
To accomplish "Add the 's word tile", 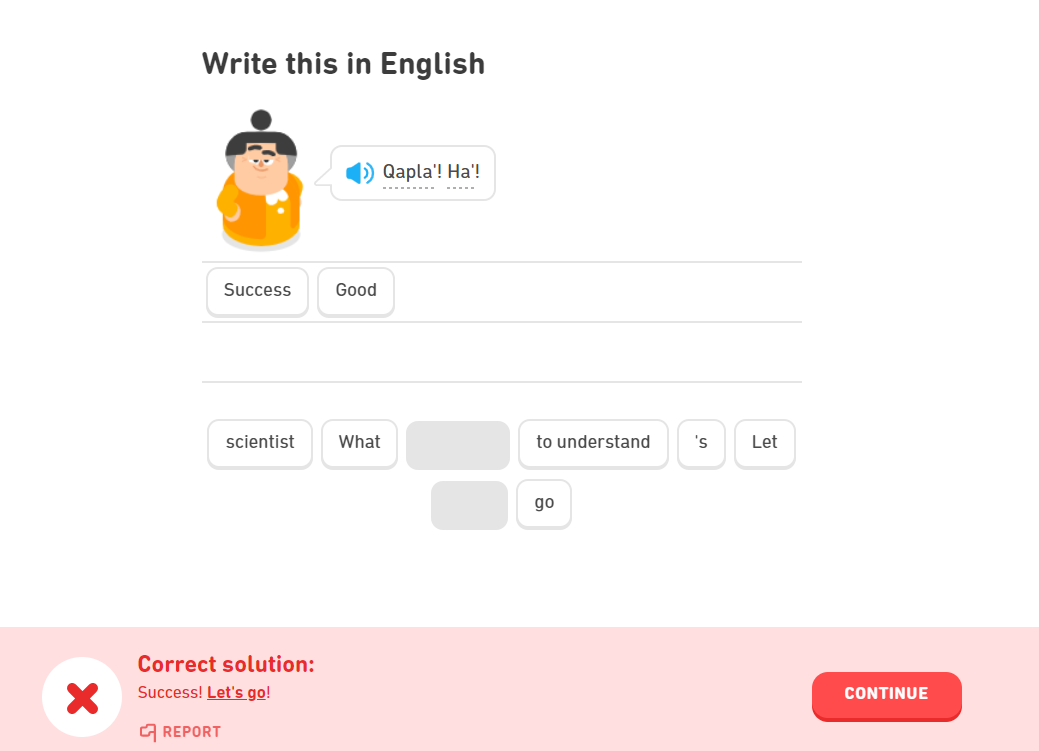I will [701, 443].
